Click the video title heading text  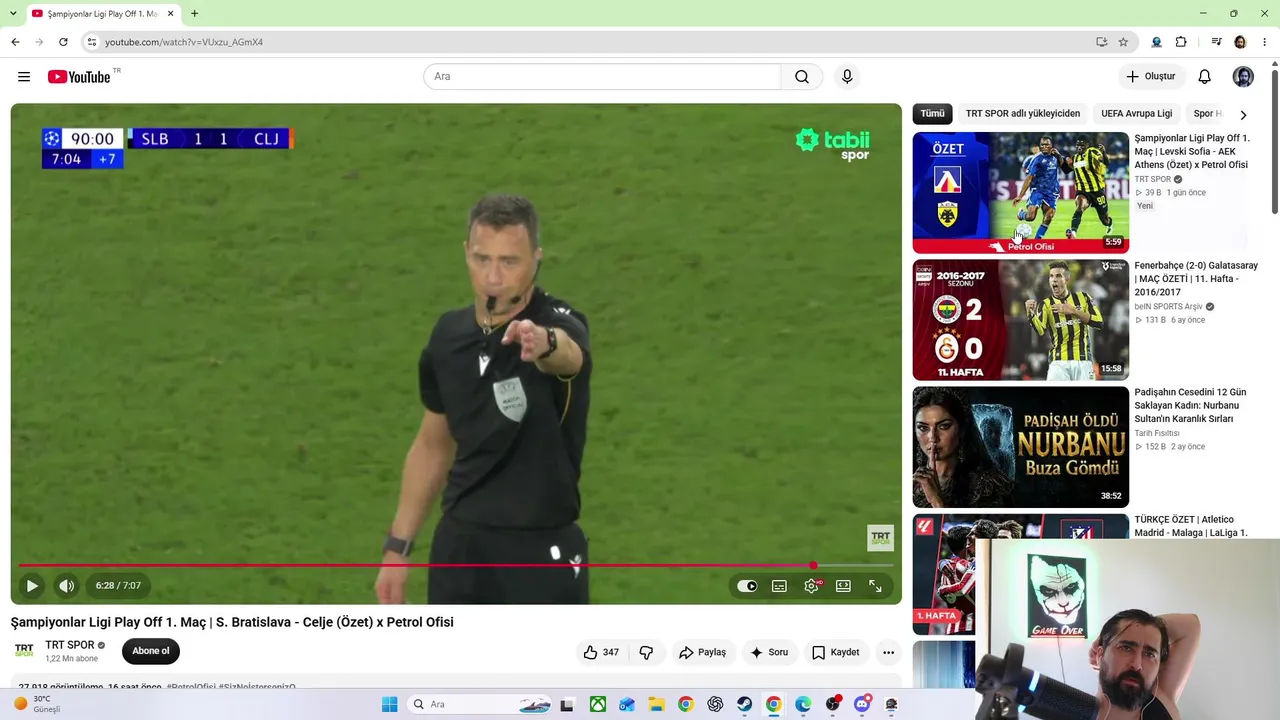(x=232, y=622)
